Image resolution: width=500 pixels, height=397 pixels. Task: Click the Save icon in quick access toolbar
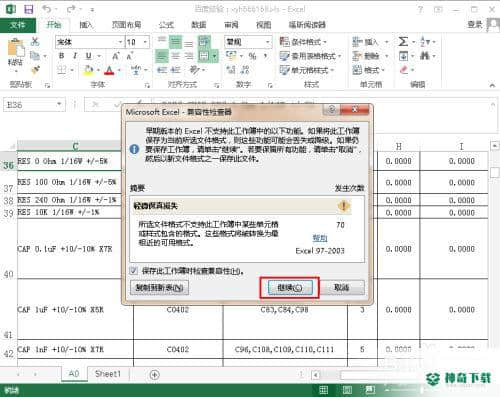click(x=29, y=9)
